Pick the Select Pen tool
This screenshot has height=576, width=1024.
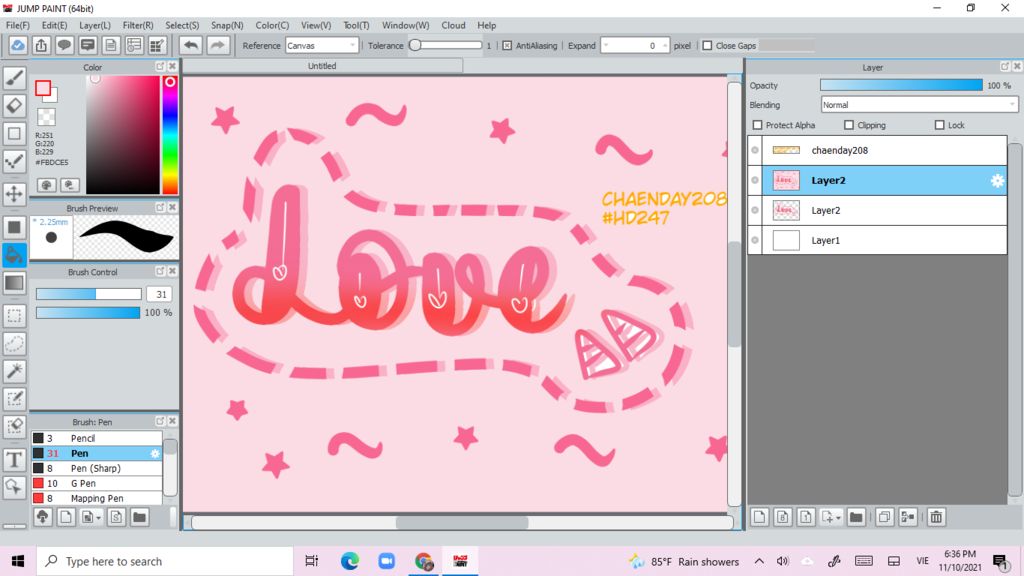pyautogui.click(x=14, y=399)
